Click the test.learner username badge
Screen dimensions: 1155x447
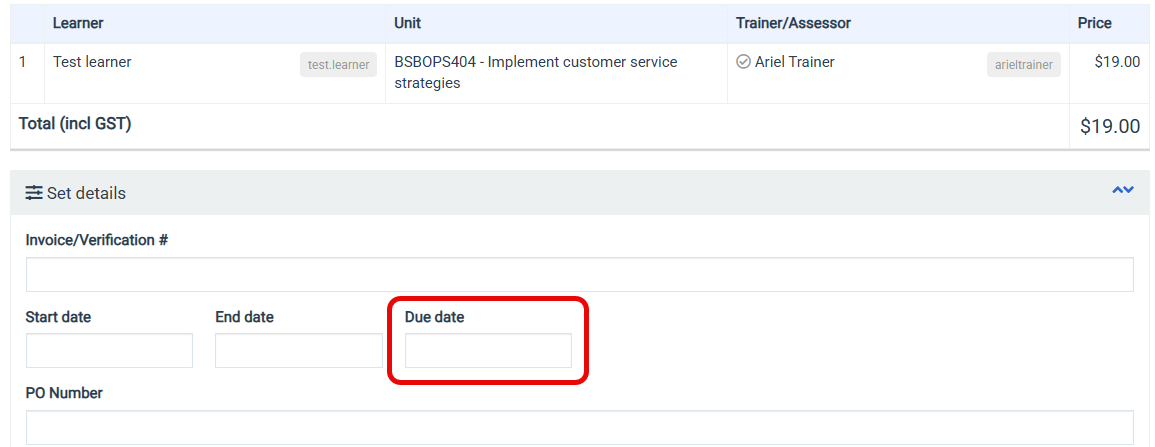point(338,65)
